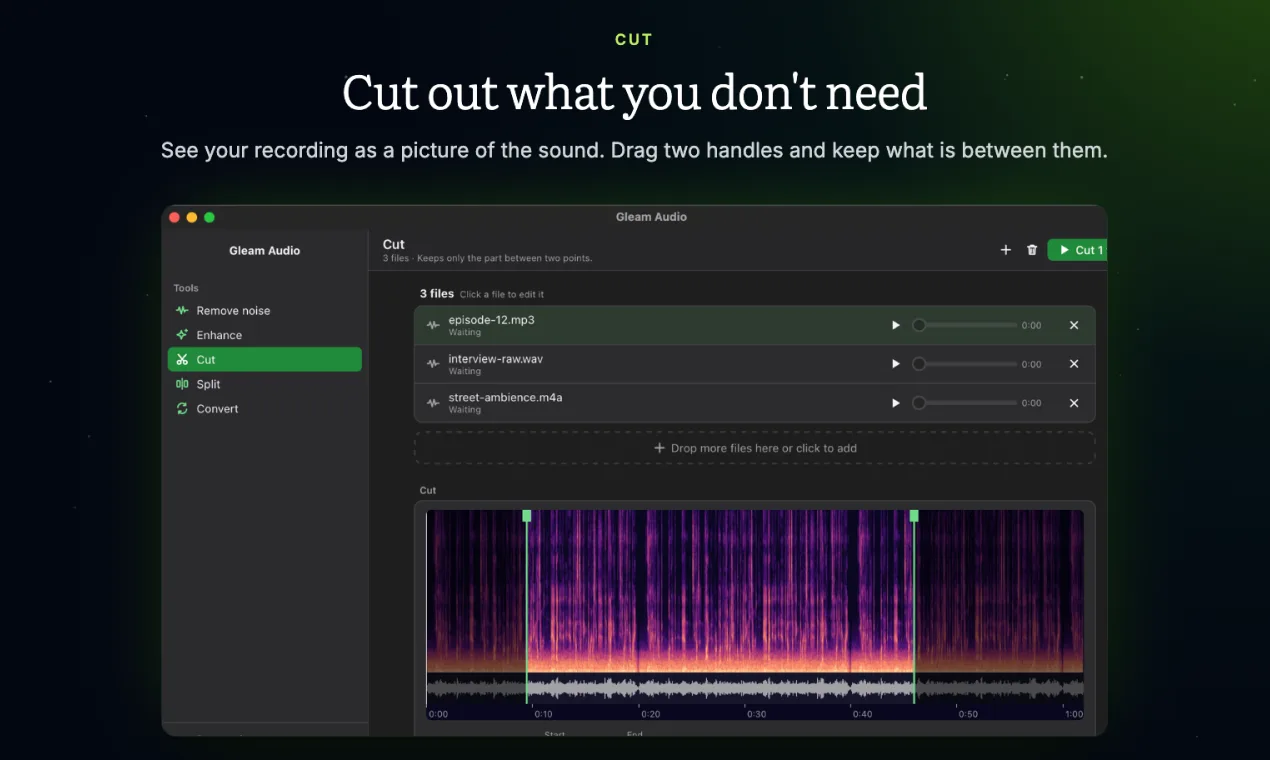Click the waveform icon beside street-ambience.m4a
The height and width of the screenshot is (760, 1270).
click(433, 403)
